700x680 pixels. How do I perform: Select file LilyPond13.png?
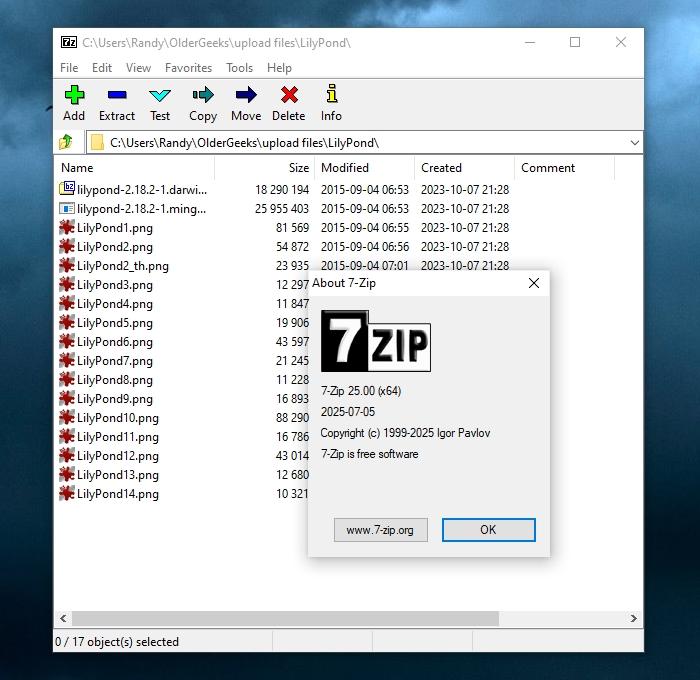pyautogui.click(x=117, y=475)
